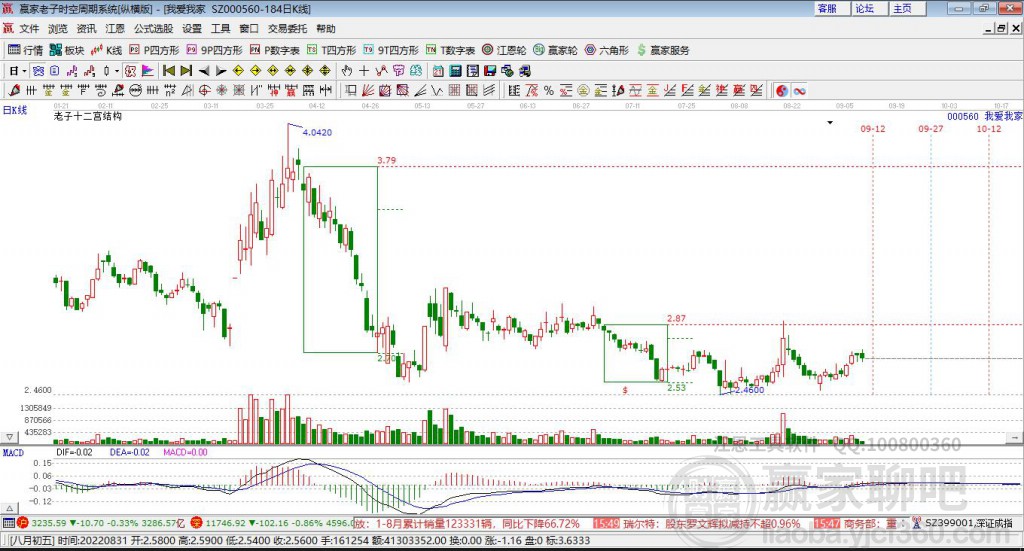Viewport: 1024px width, 551px height.
Task: Click the table icon in the status bar
Action: (8, 523)
